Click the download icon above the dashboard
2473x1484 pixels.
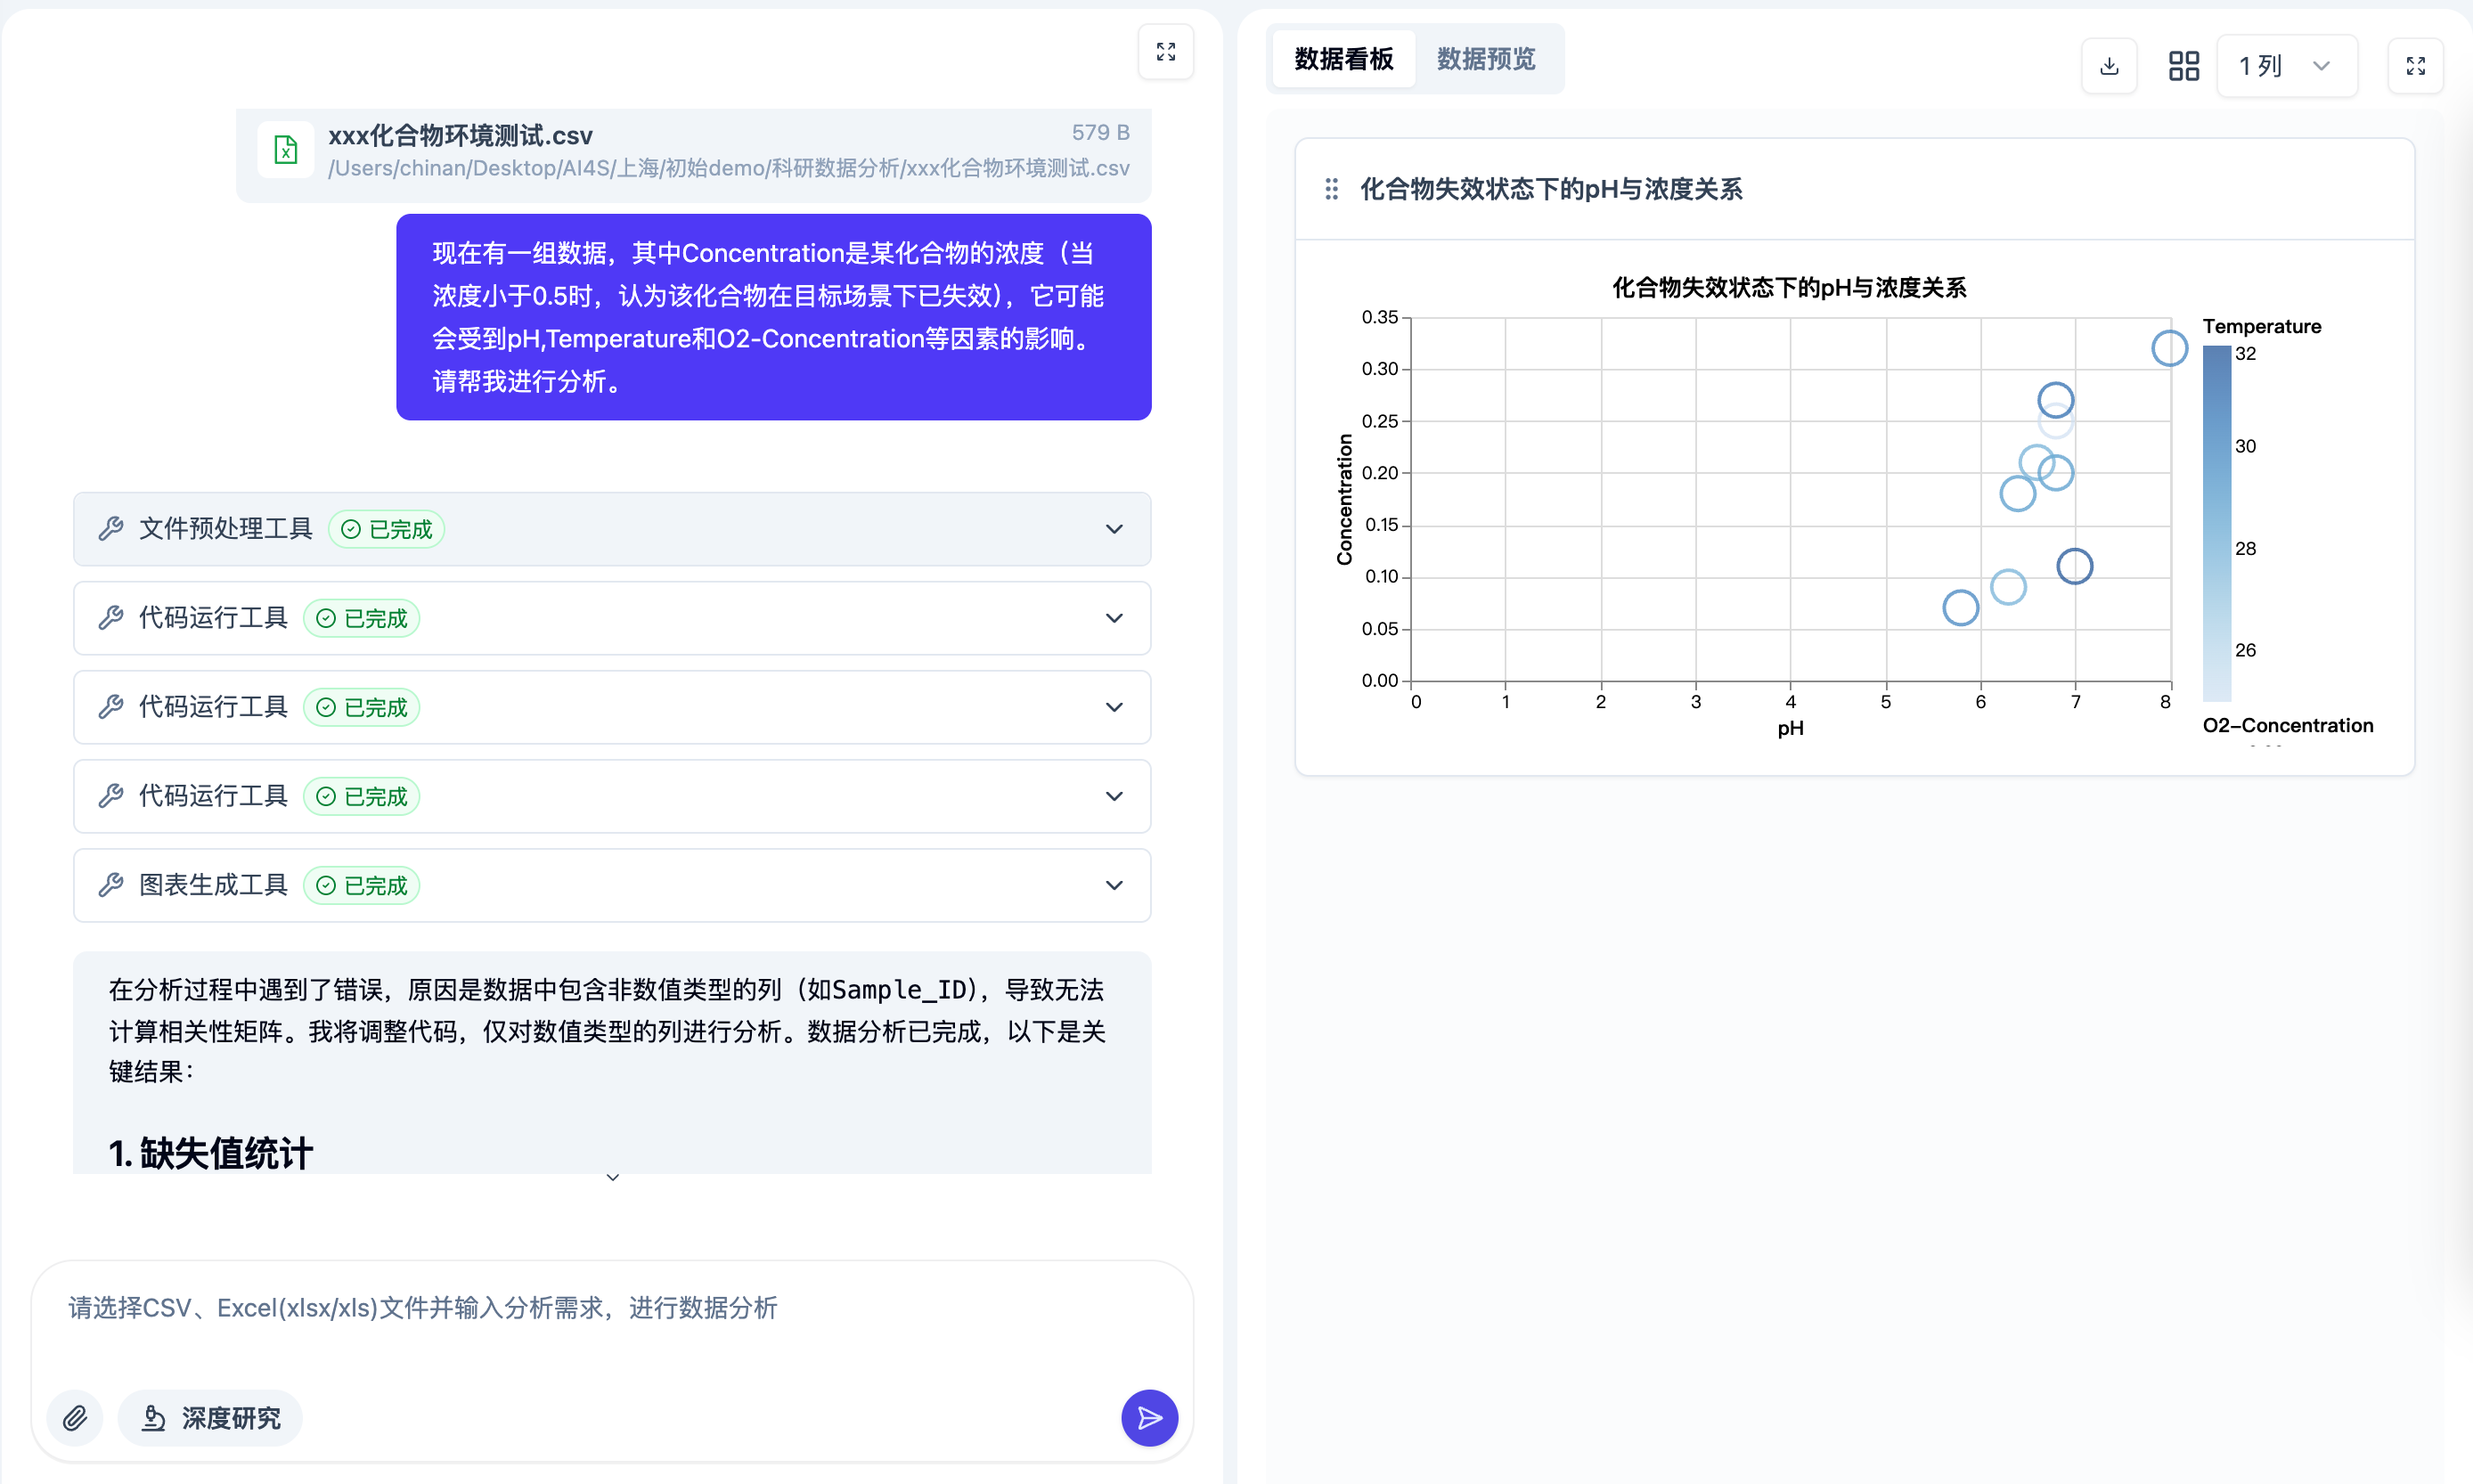pyautogui.click(x=2109, y=65)
